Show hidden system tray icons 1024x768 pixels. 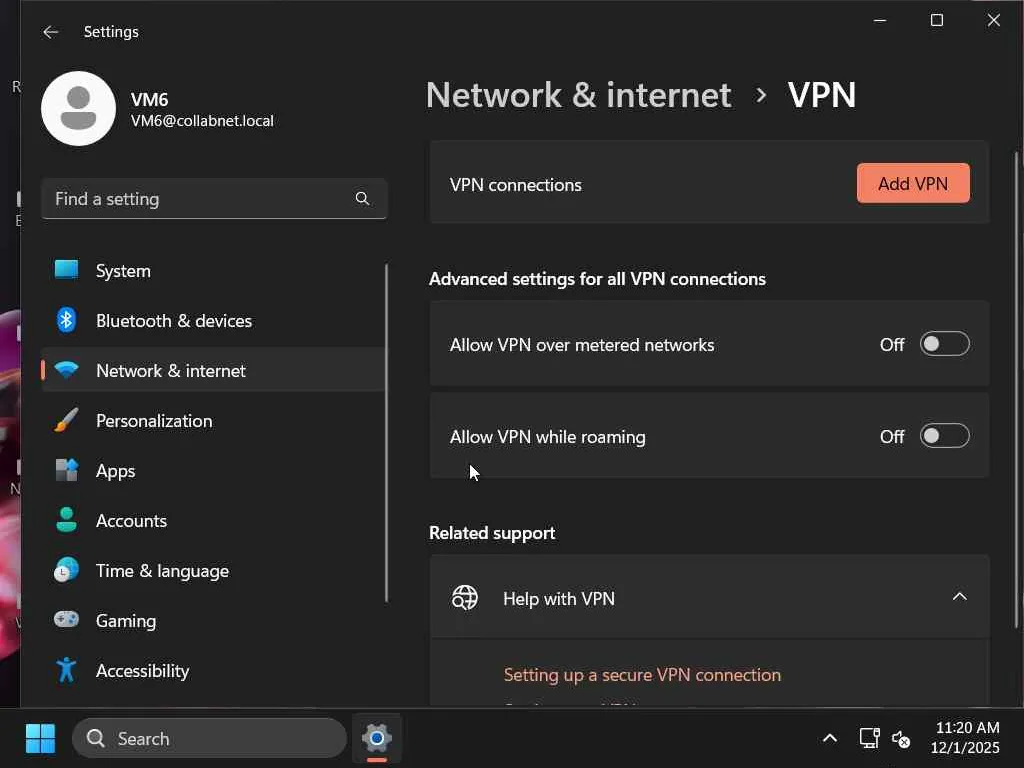click(829, 739)
